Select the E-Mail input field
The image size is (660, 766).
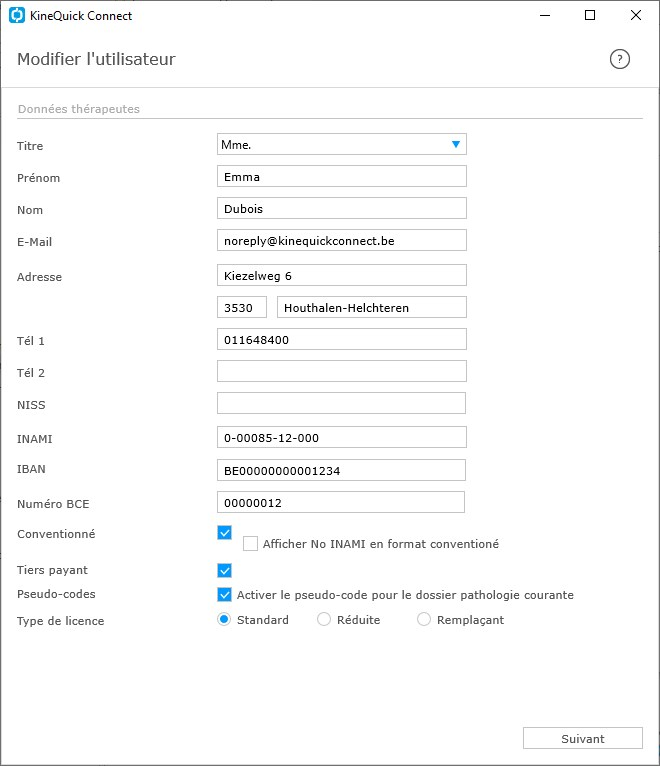tap(341, 240)
